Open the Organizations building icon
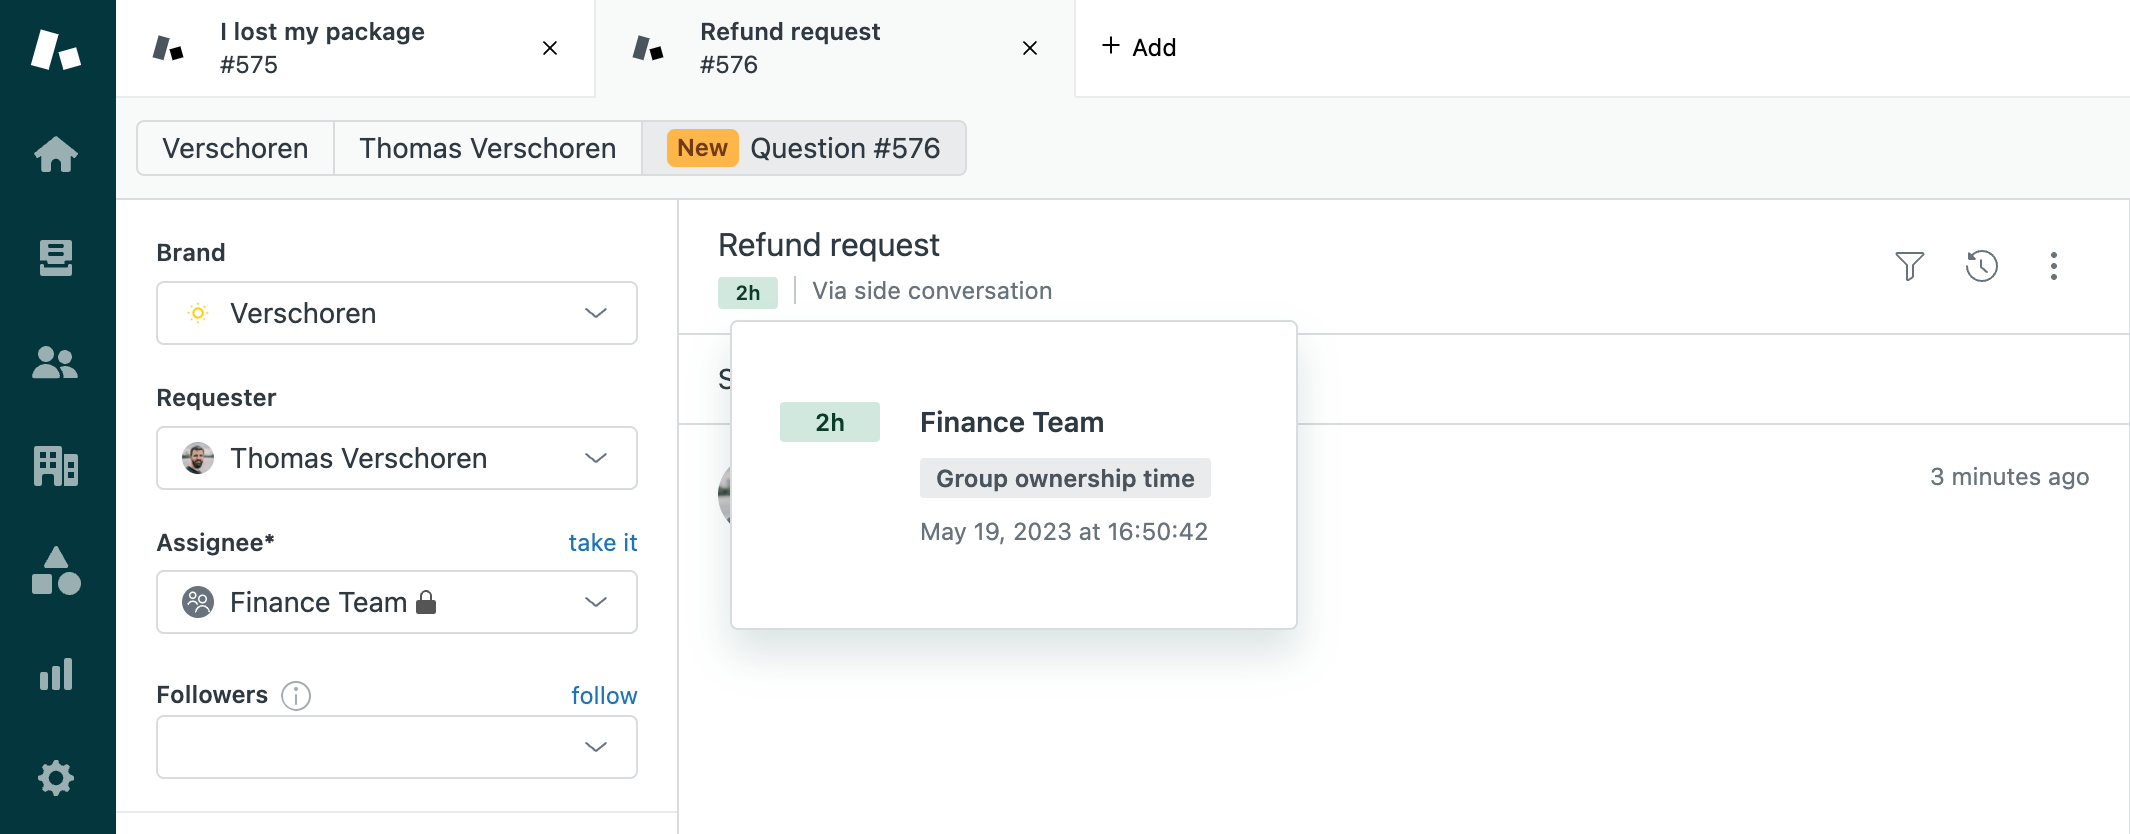 click(56, 466)
